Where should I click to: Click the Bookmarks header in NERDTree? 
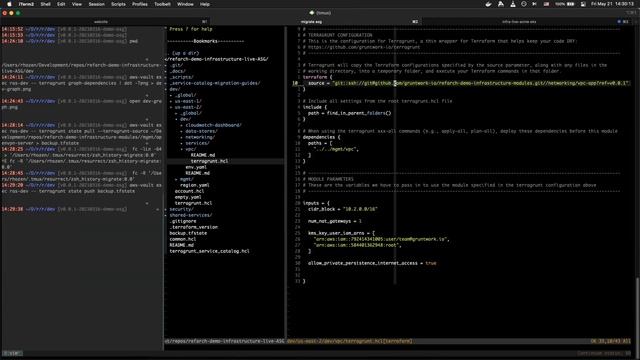point(206,41)
